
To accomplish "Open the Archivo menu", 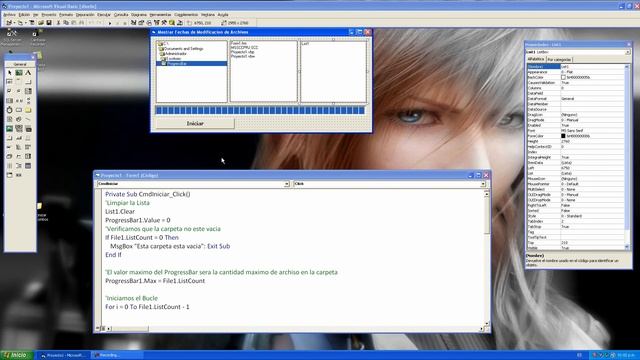I will tap(9, 15).
